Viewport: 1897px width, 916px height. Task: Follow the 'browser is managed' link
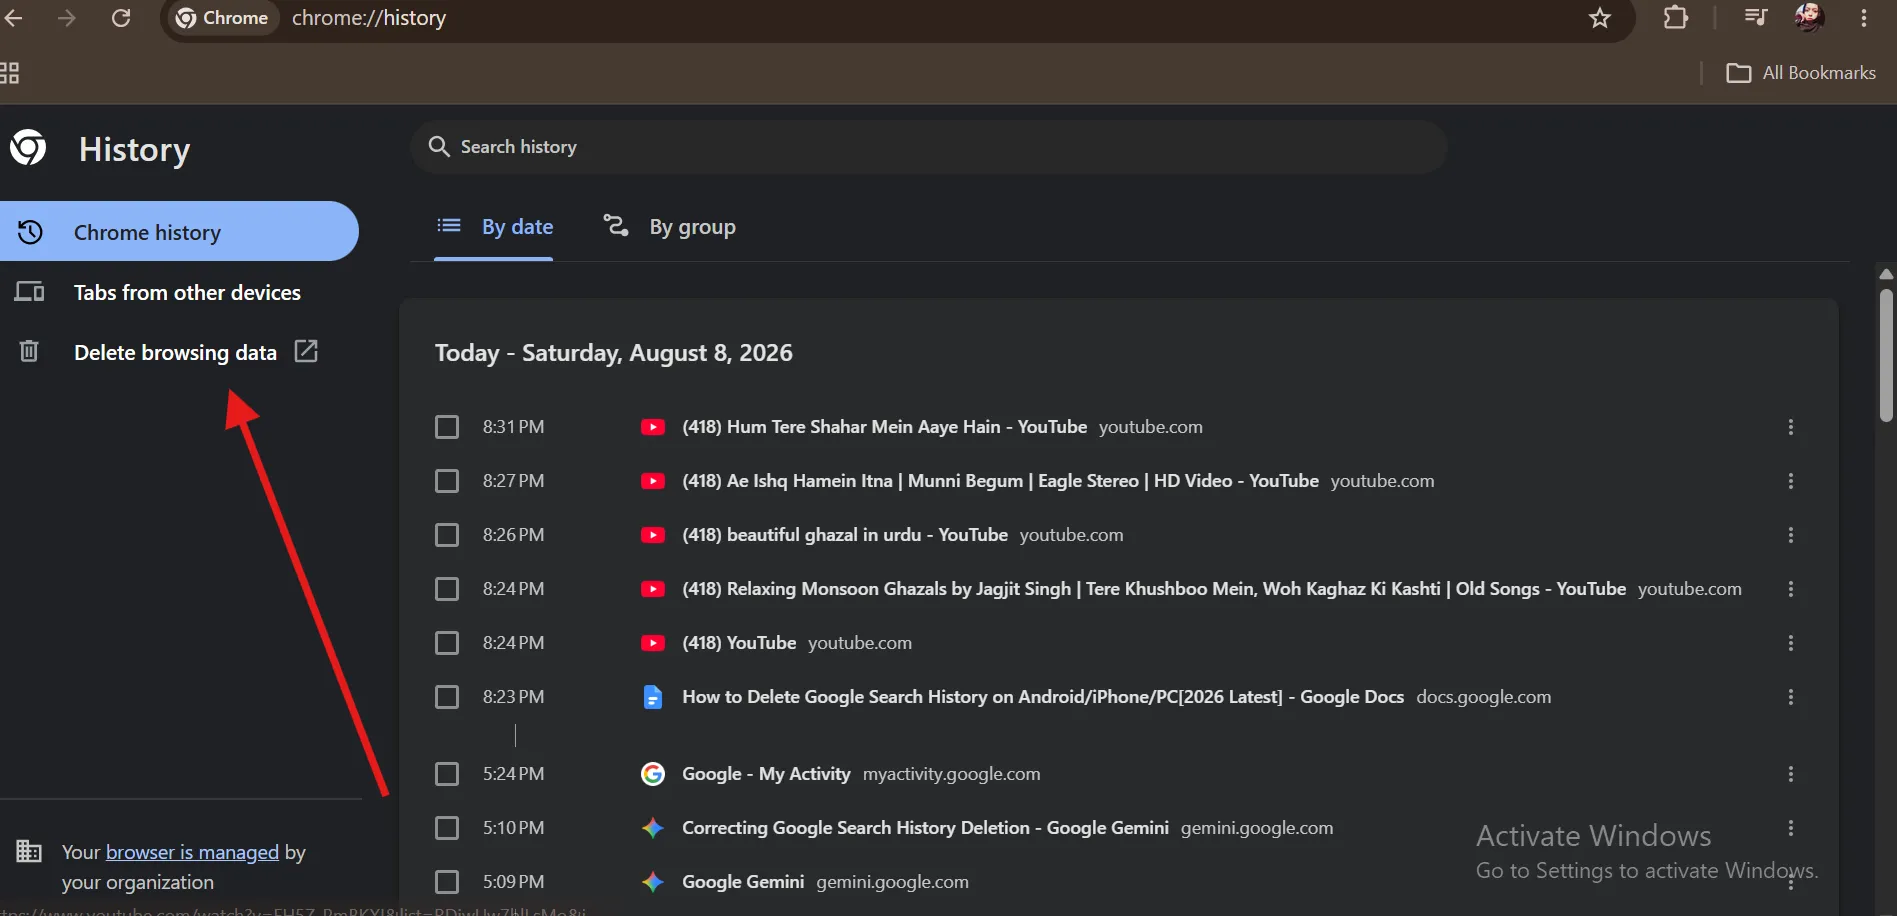192,852
